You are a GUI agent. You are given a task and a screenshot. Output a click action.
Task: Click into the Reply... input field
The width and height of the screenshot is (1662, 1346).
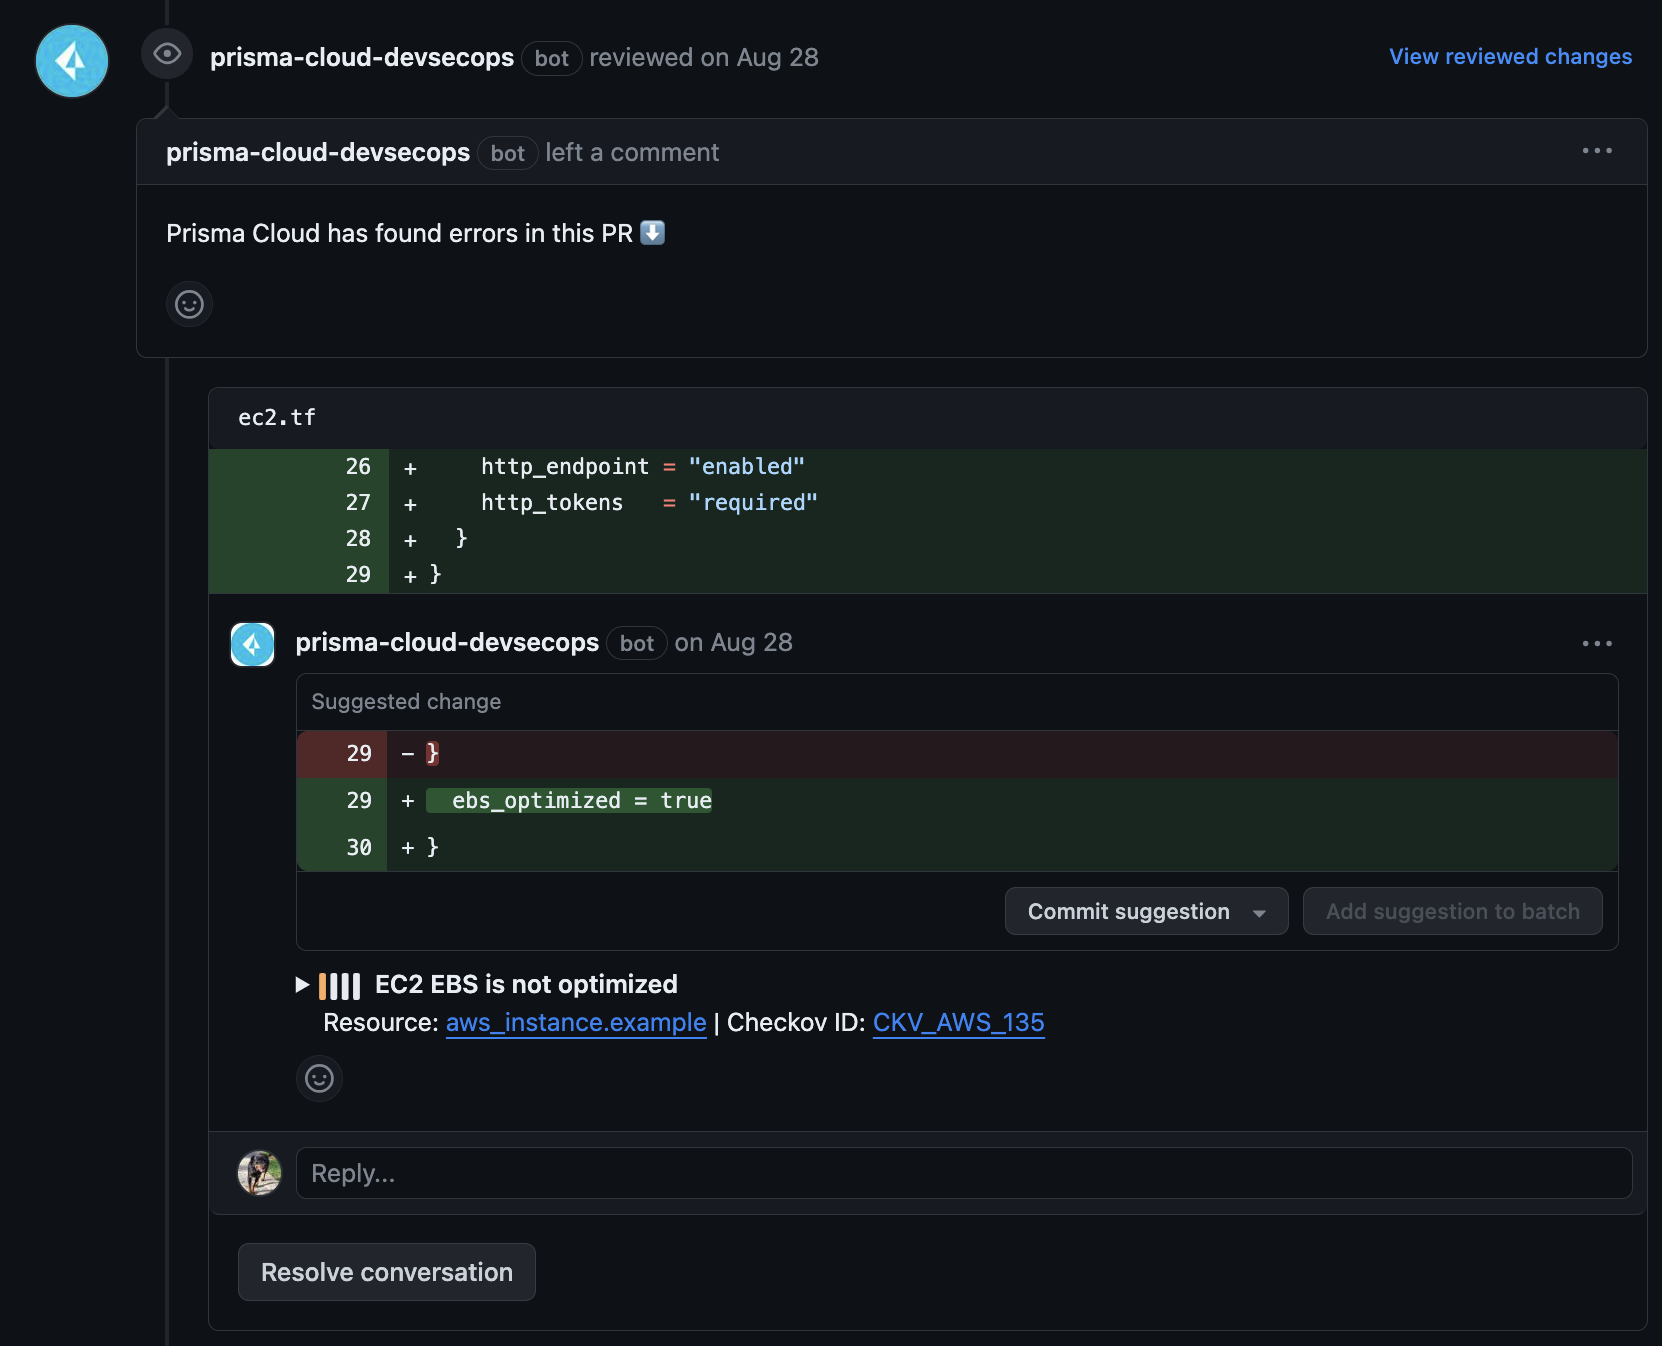(x=964, y=1173)
